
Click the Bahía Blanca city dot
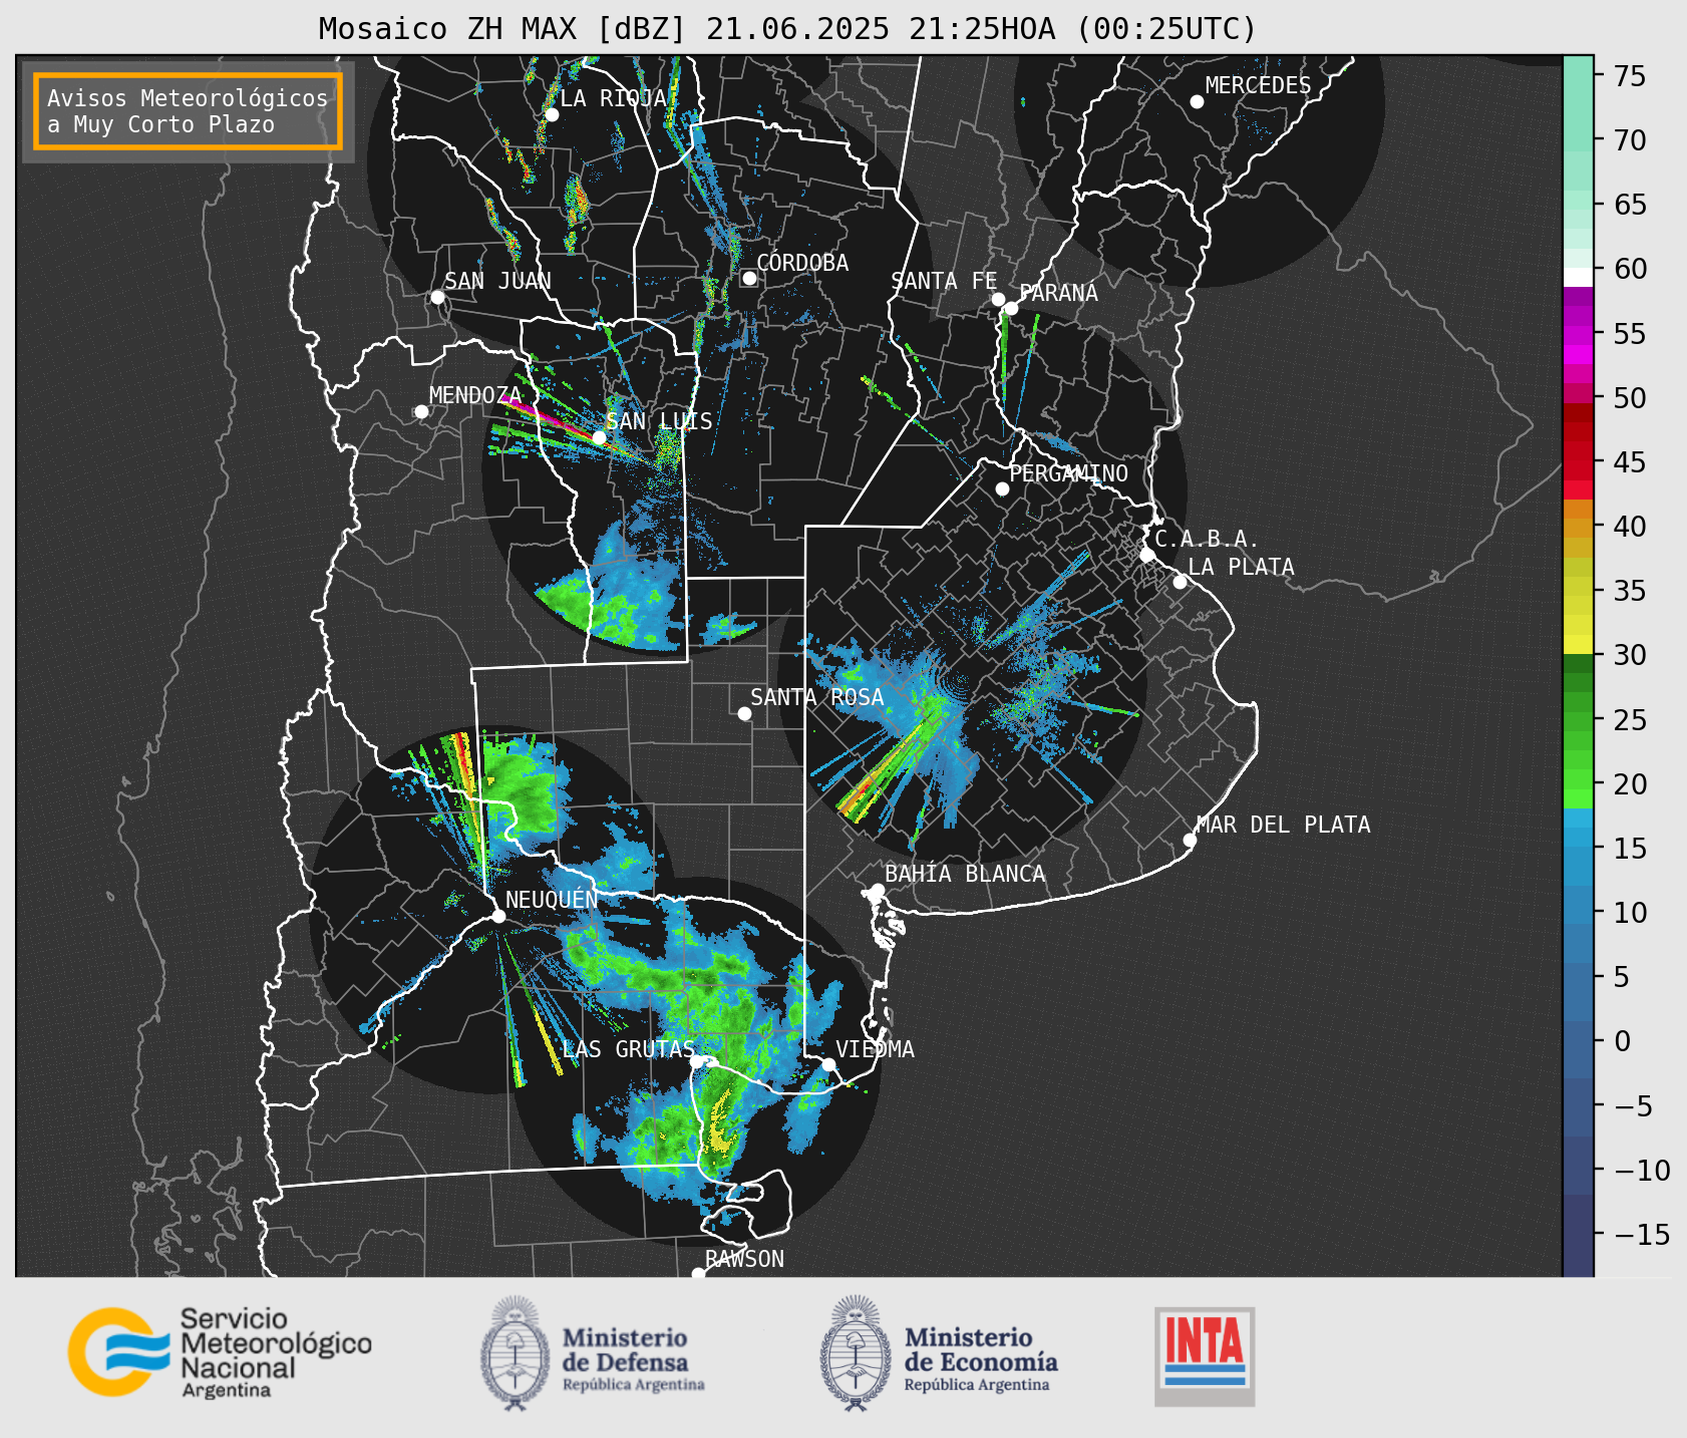click(x=877, y=890)
